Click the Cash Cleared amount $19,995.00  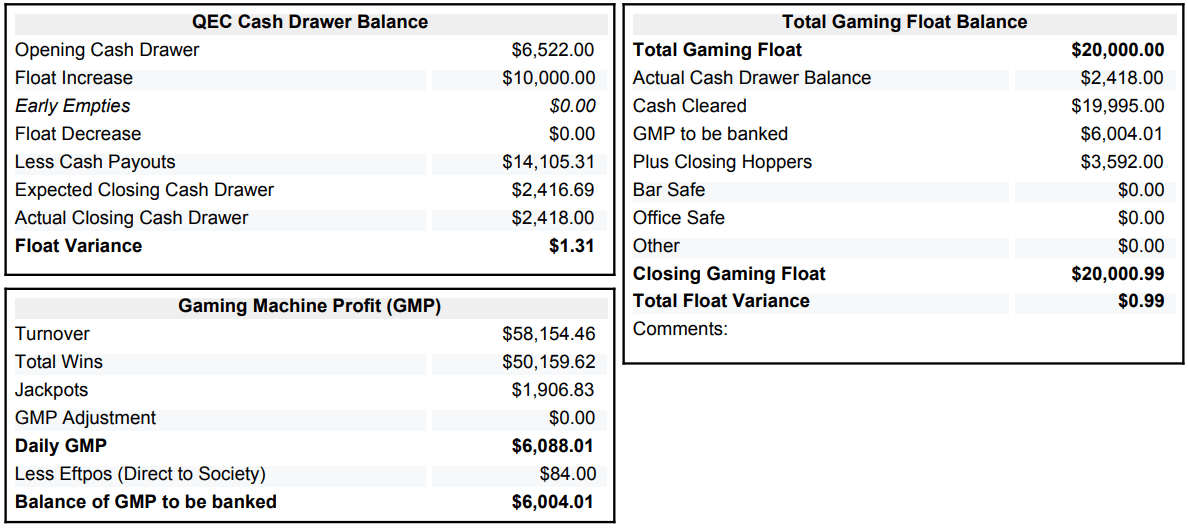tap(1122, 106)
